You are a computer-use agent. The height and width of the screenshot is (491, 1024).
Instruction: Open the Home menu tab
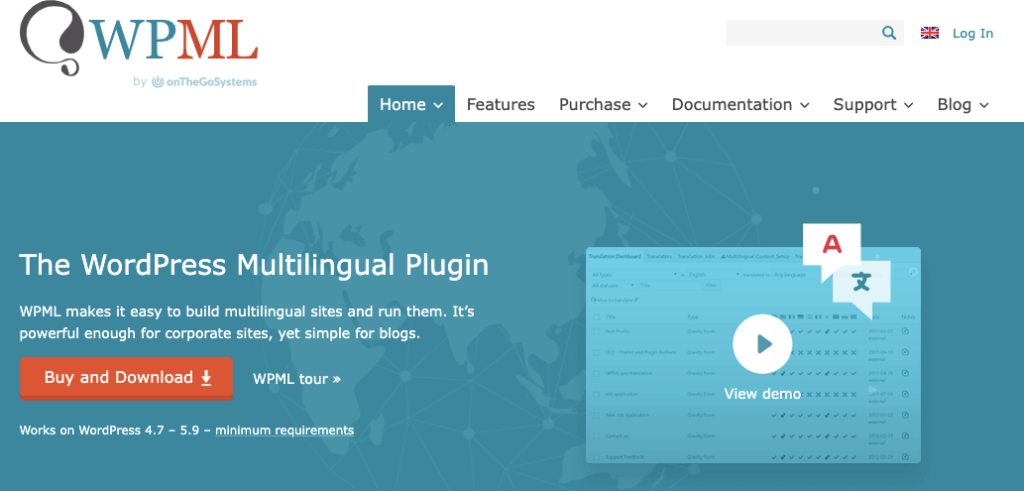(x=411, y=104)
